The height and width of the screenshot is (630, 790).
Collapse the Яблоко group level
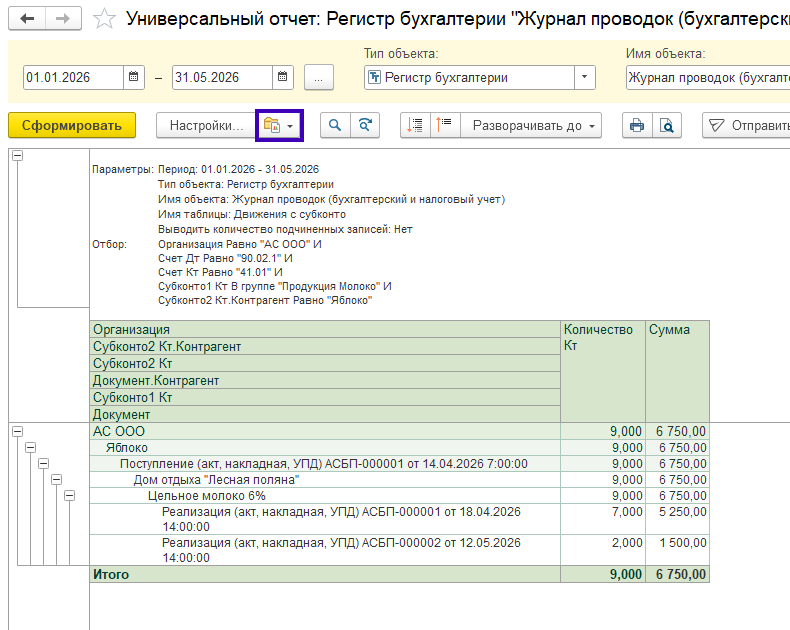31,448
